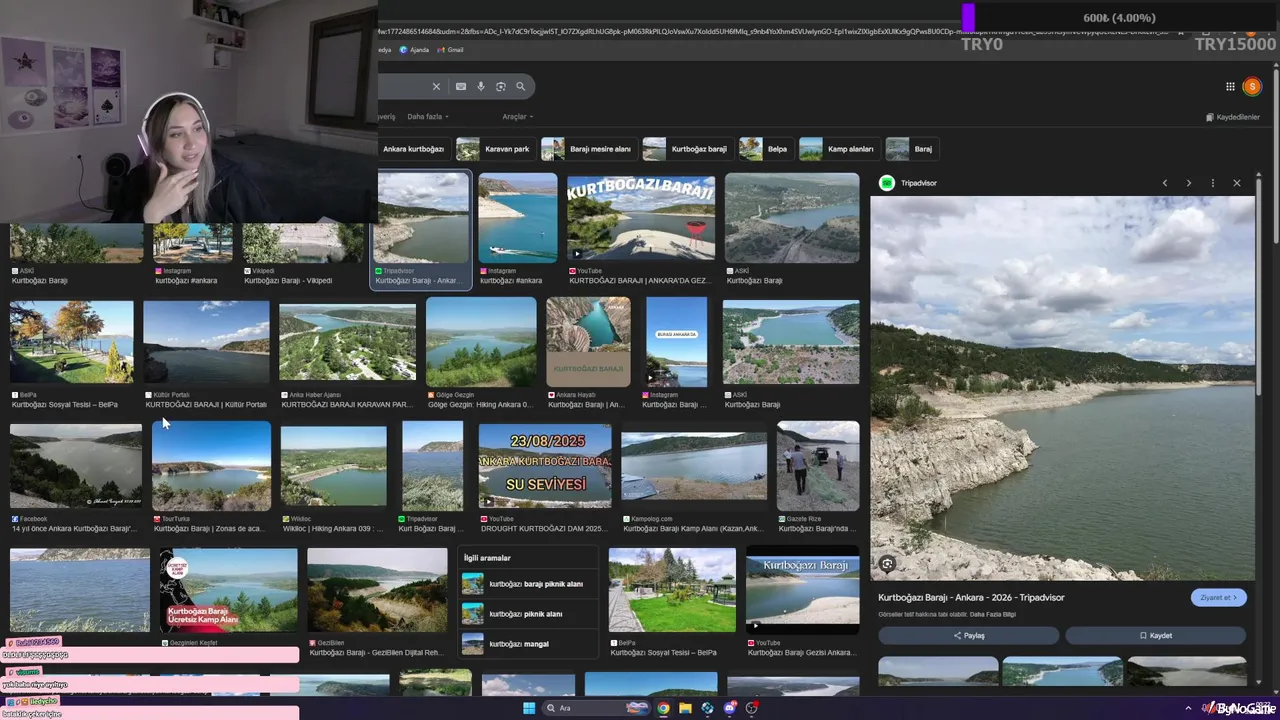
Task: Select the Karavan park filter chip
Action: (x=495, y=149)
